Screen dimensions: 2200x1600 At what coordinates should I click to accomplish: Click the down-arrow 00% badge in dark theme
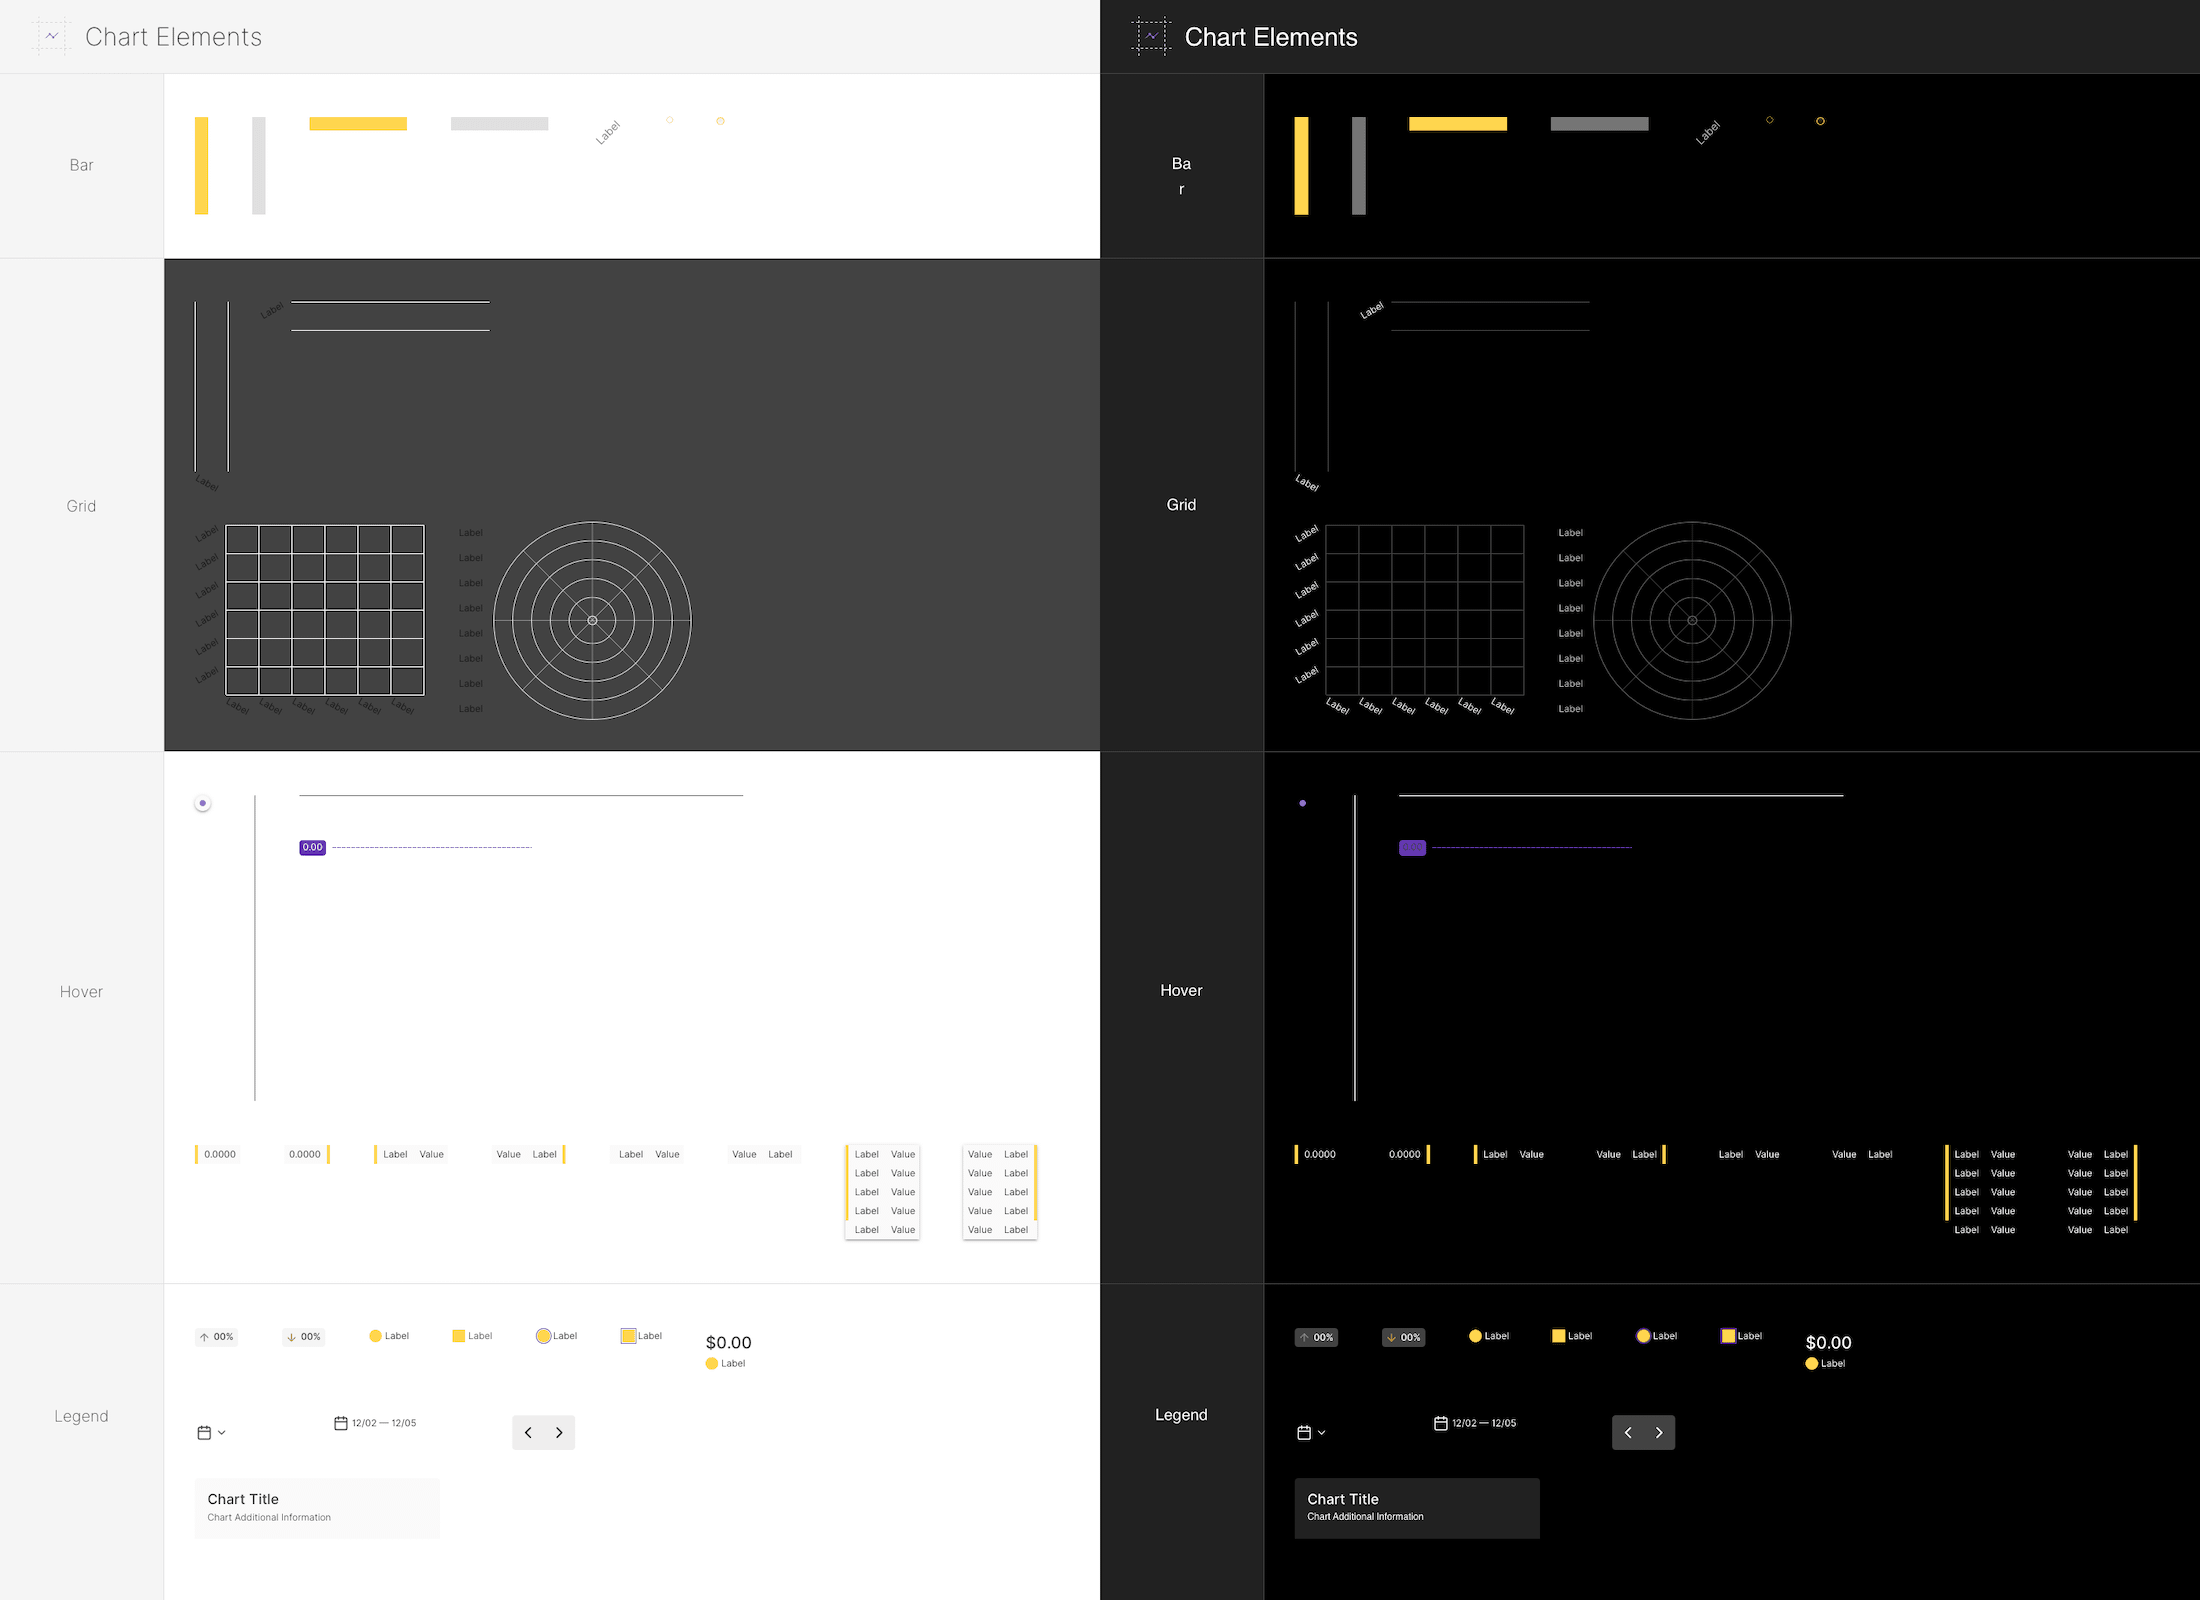point(1404,1337)
